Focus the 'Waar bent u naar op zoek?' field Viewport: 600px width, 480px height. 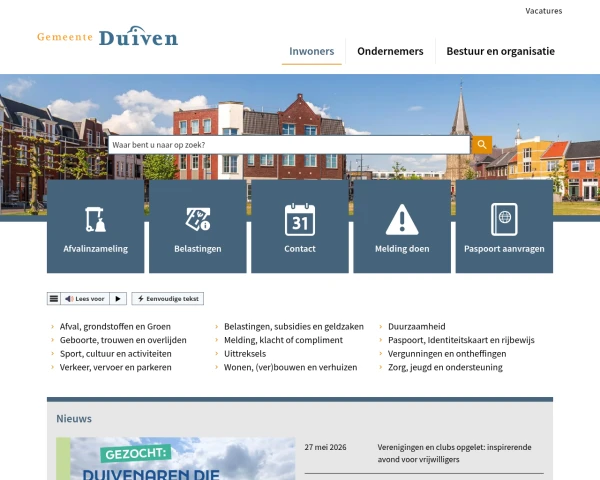pos(289,145)
